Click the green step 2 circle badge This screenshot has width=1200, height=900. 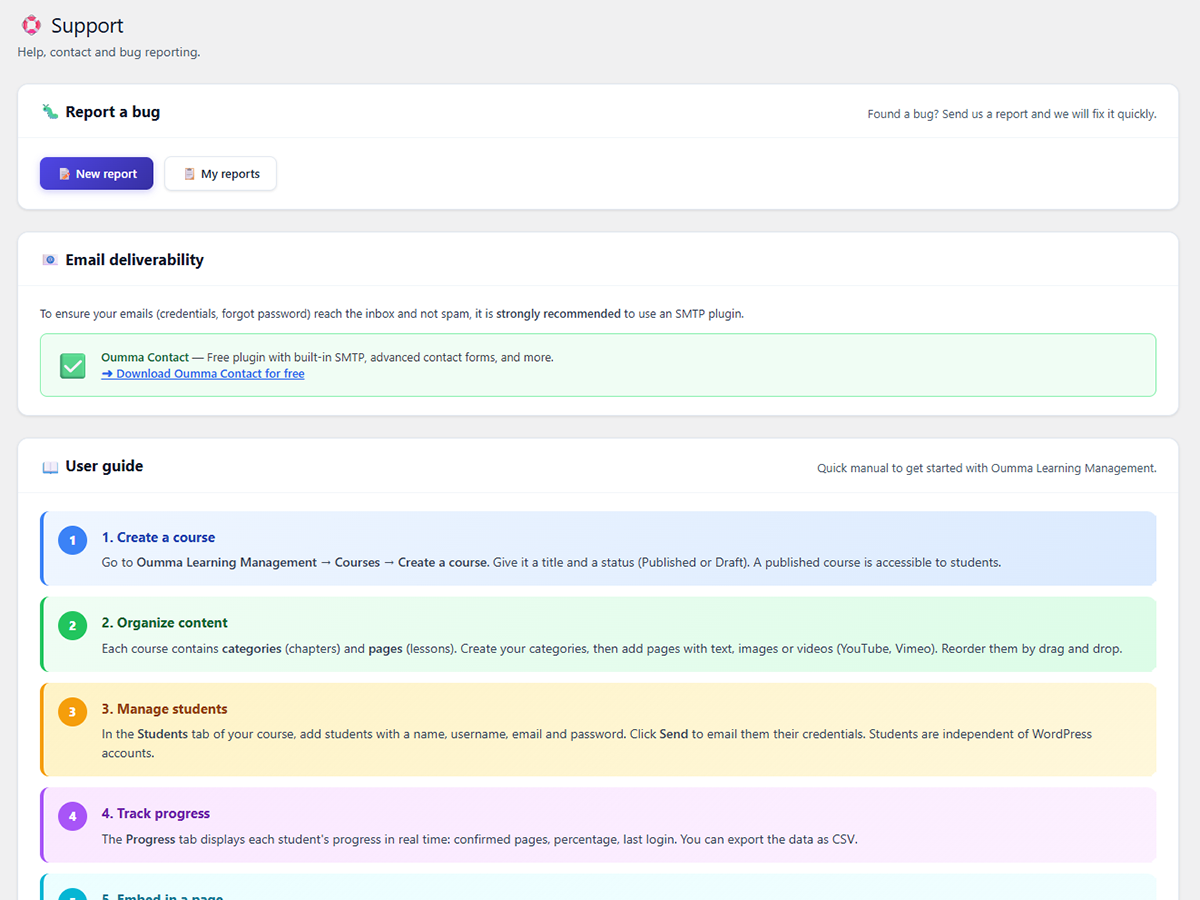pyautogui.click(x=72, y=626)
